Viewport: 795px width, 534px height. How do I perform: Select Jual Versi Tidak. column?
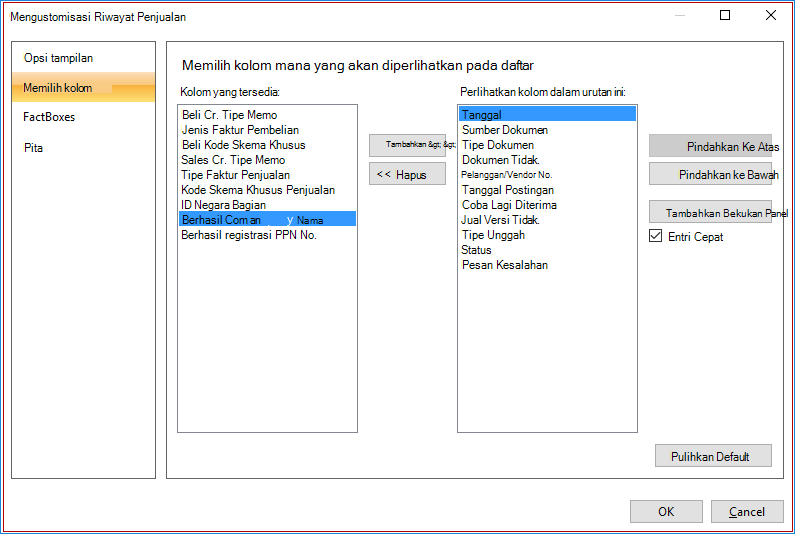[x=547, y=220]
